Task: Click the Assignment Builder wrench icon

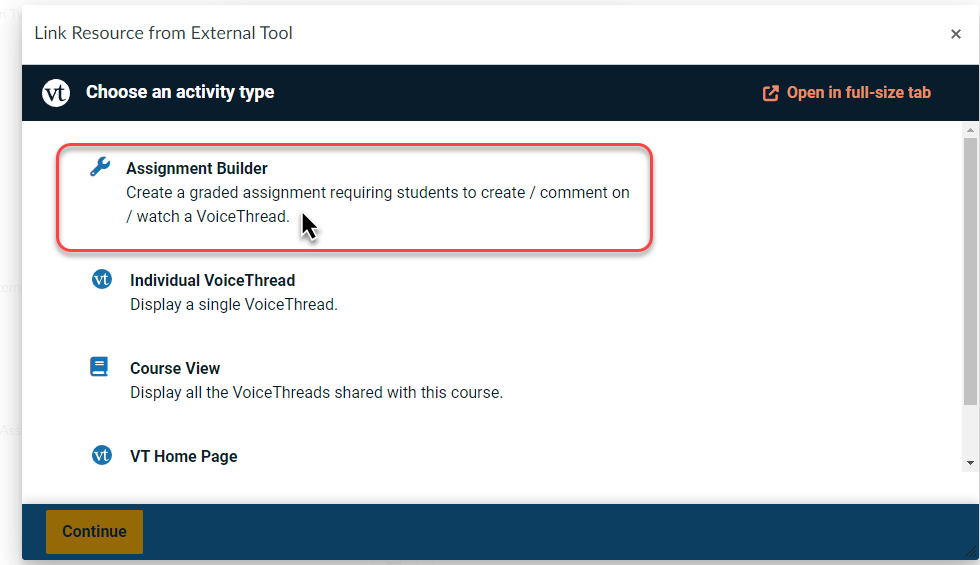Action: pyautogui.click(x=100, y=167)
